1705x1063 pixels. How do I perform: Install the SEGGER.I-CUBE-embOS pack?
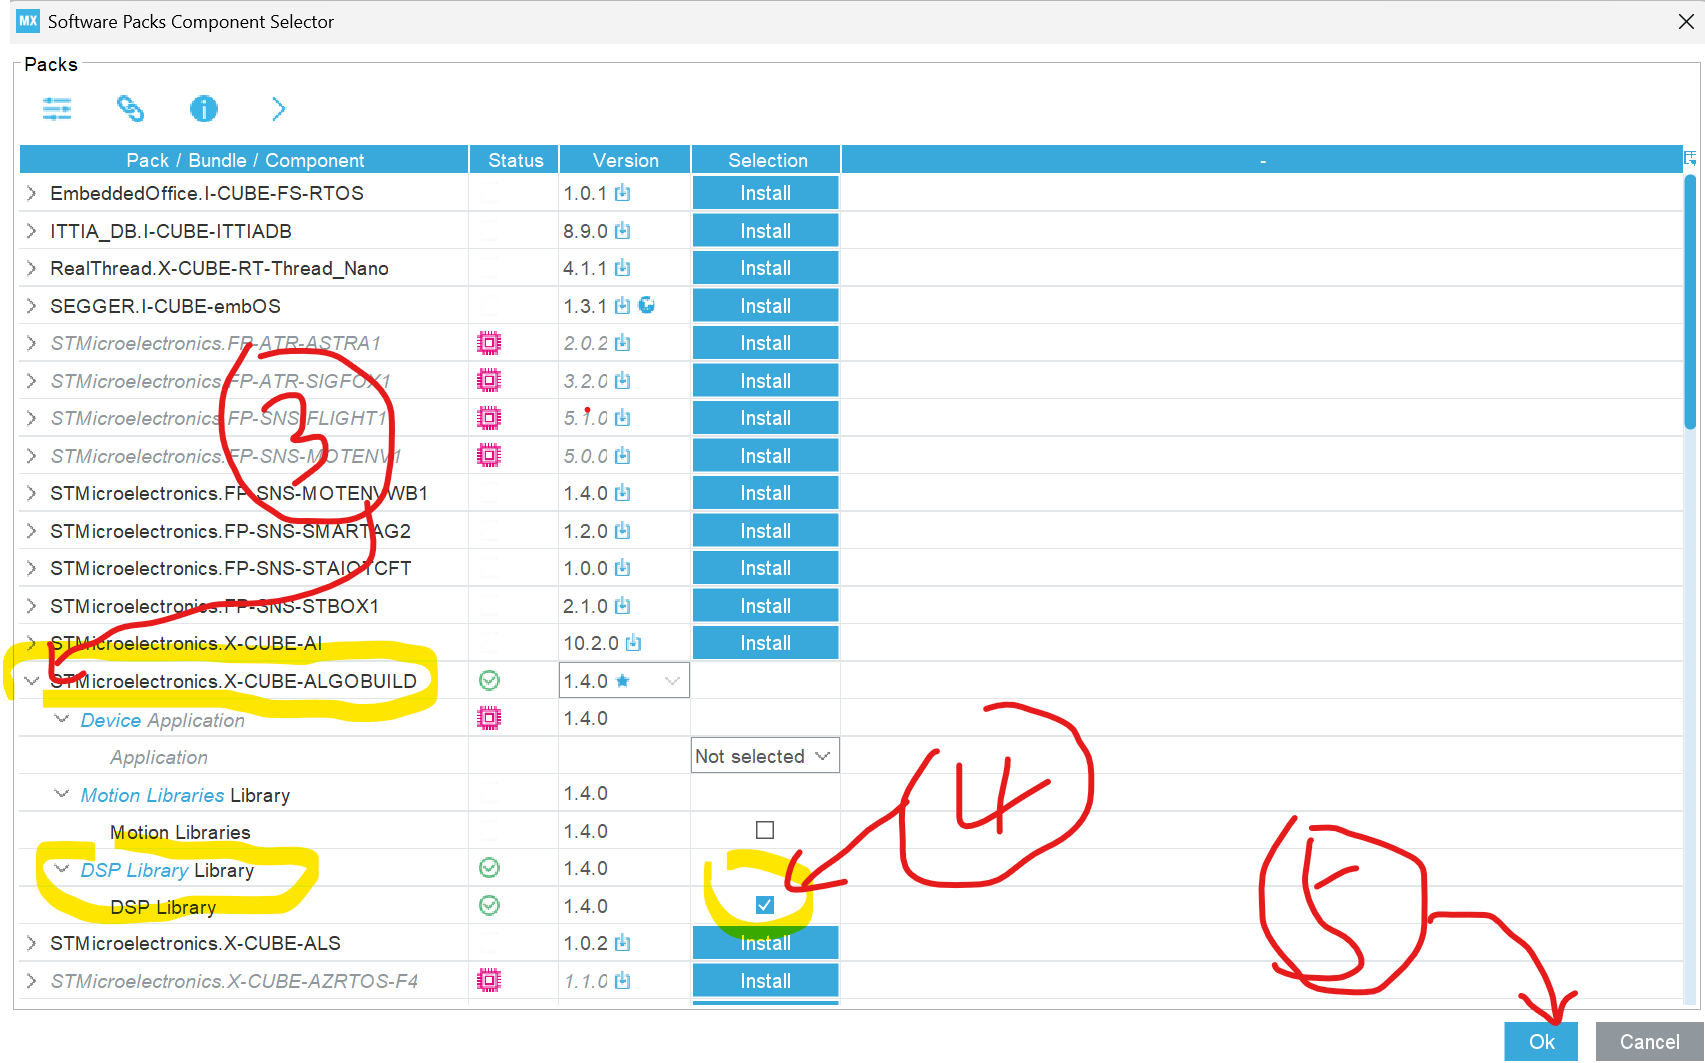tap(765, 306)
